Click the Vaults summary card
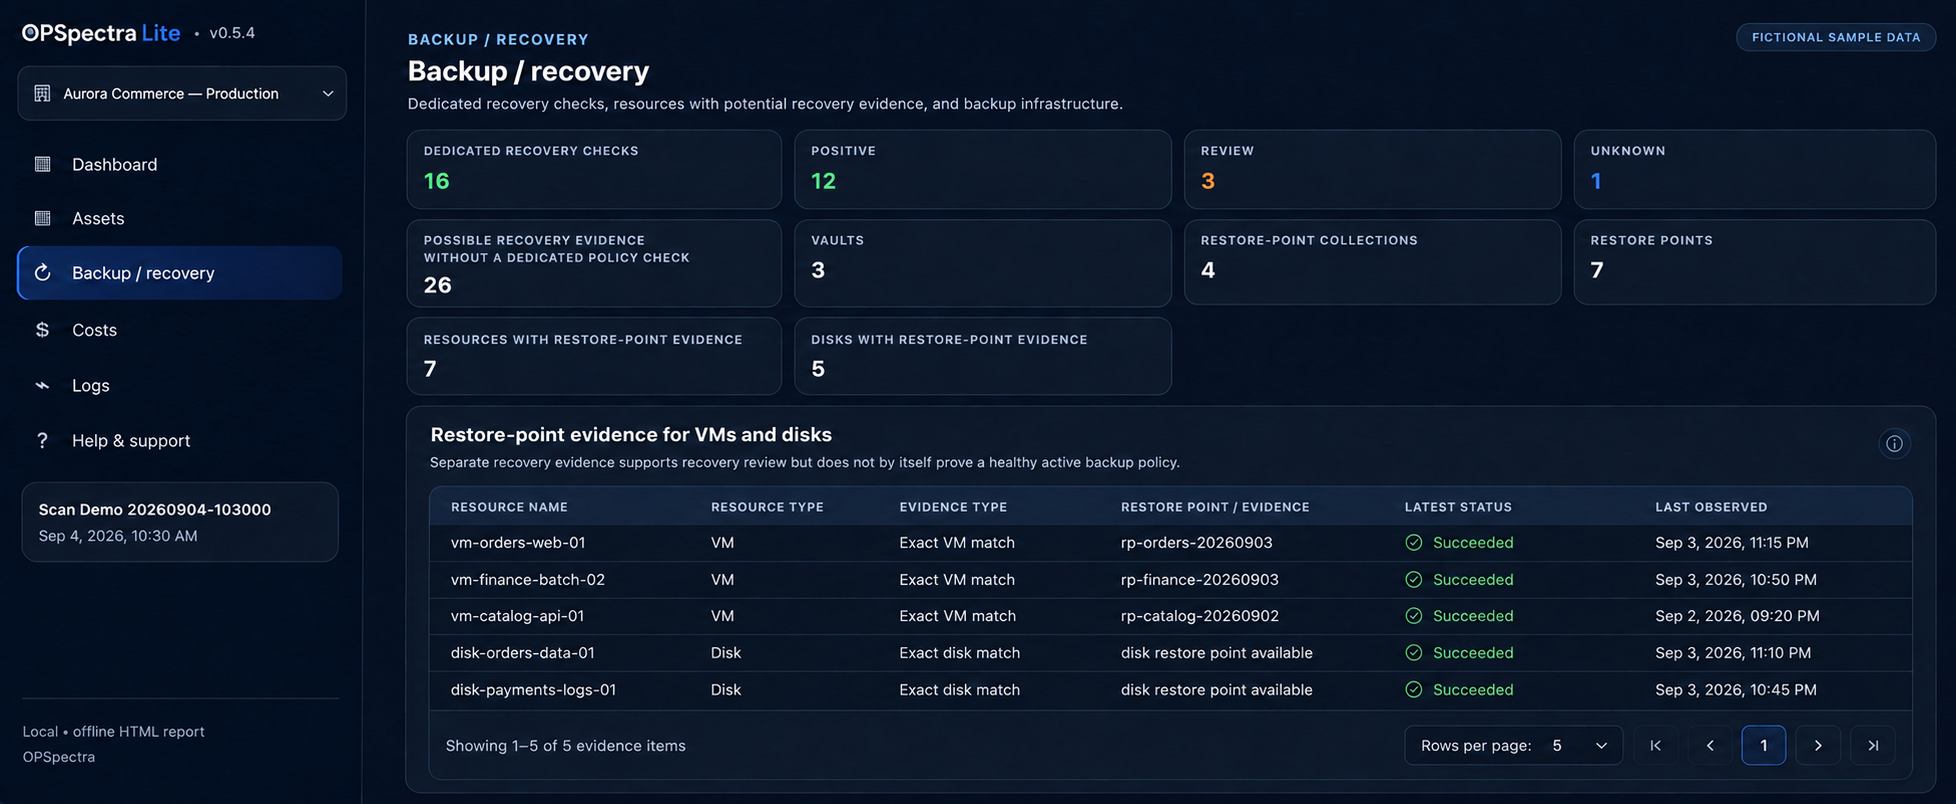Screen dimensions: 1956x804 pos(983,263)
